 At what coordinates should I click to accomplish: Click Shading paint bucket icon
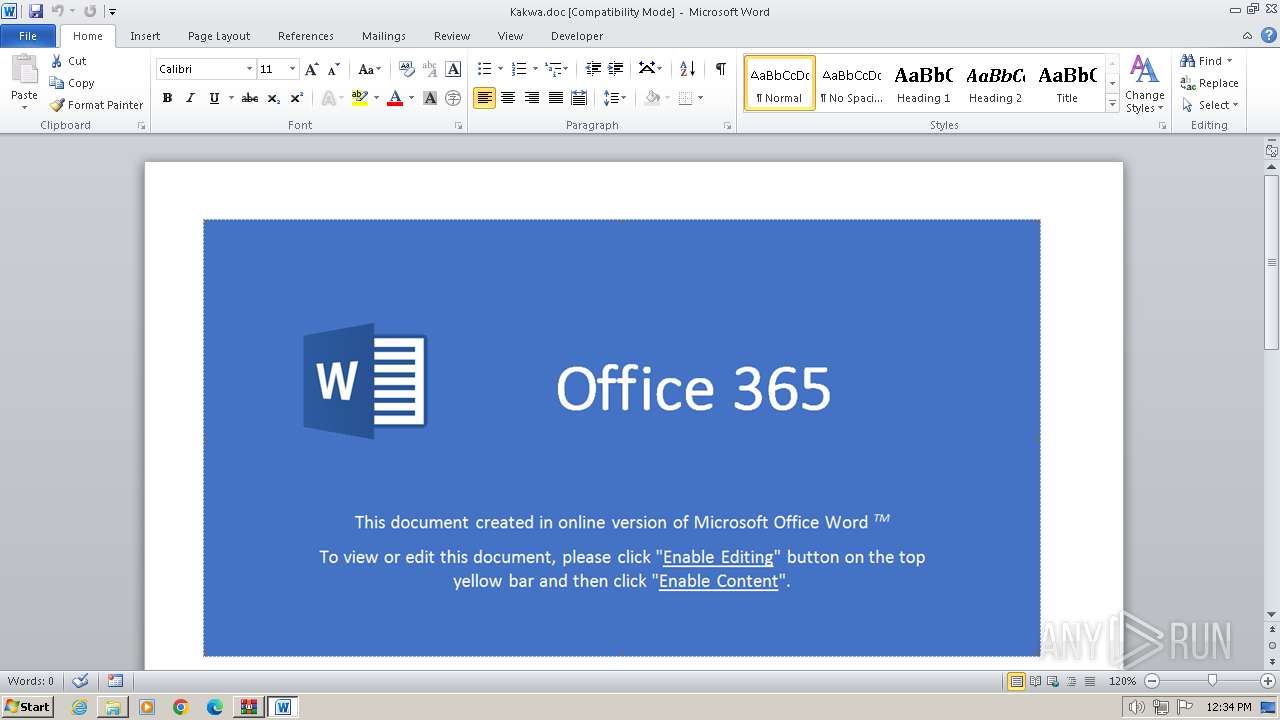(652, 98)
